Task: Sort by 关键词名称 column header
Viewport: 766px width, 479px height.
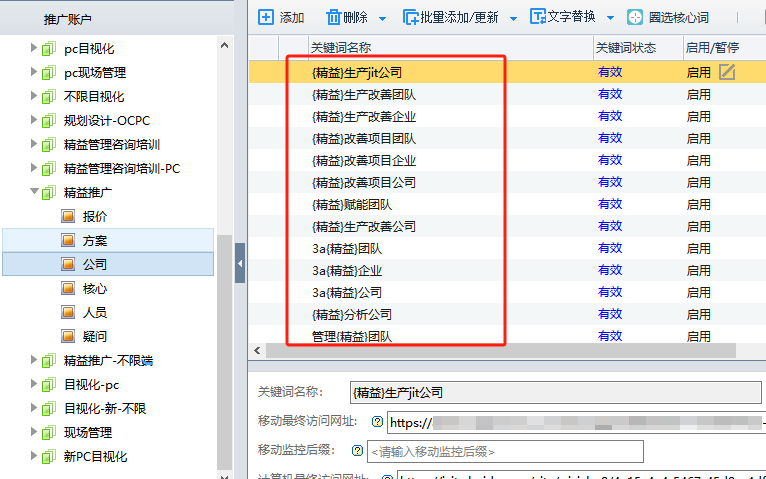Action: tap(450, 47)
